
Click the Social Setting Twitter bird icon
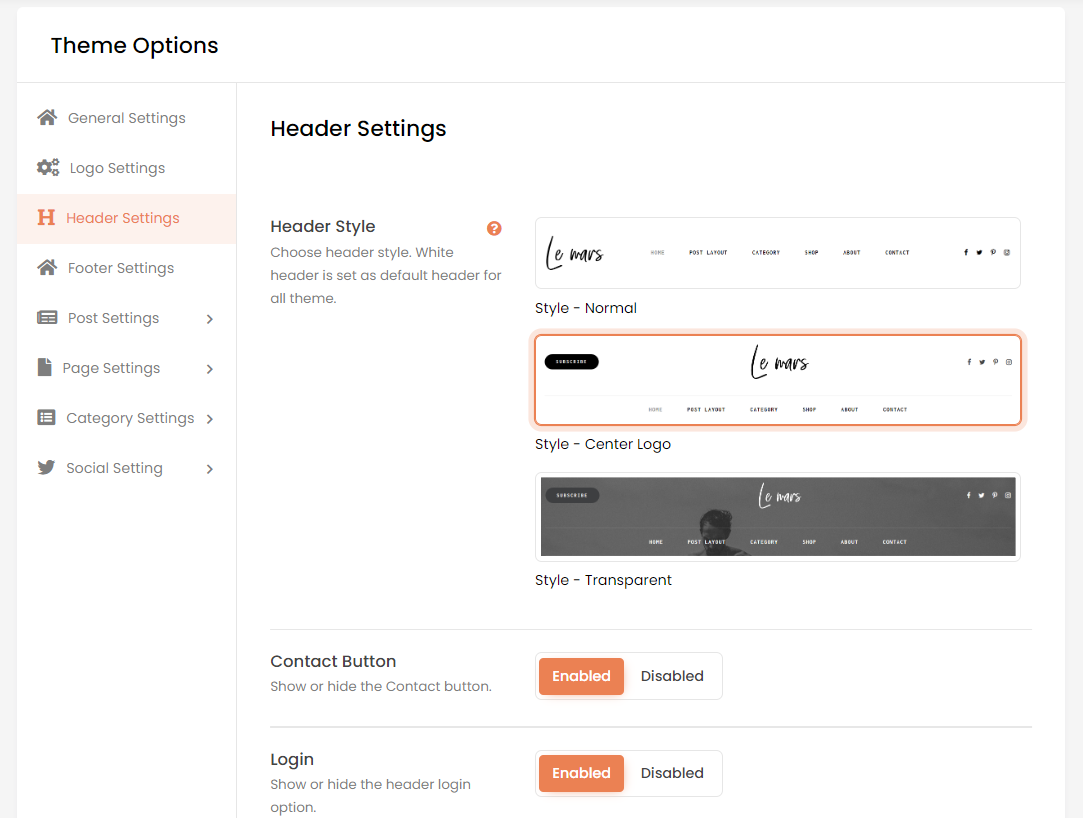[x=46, y=468]
